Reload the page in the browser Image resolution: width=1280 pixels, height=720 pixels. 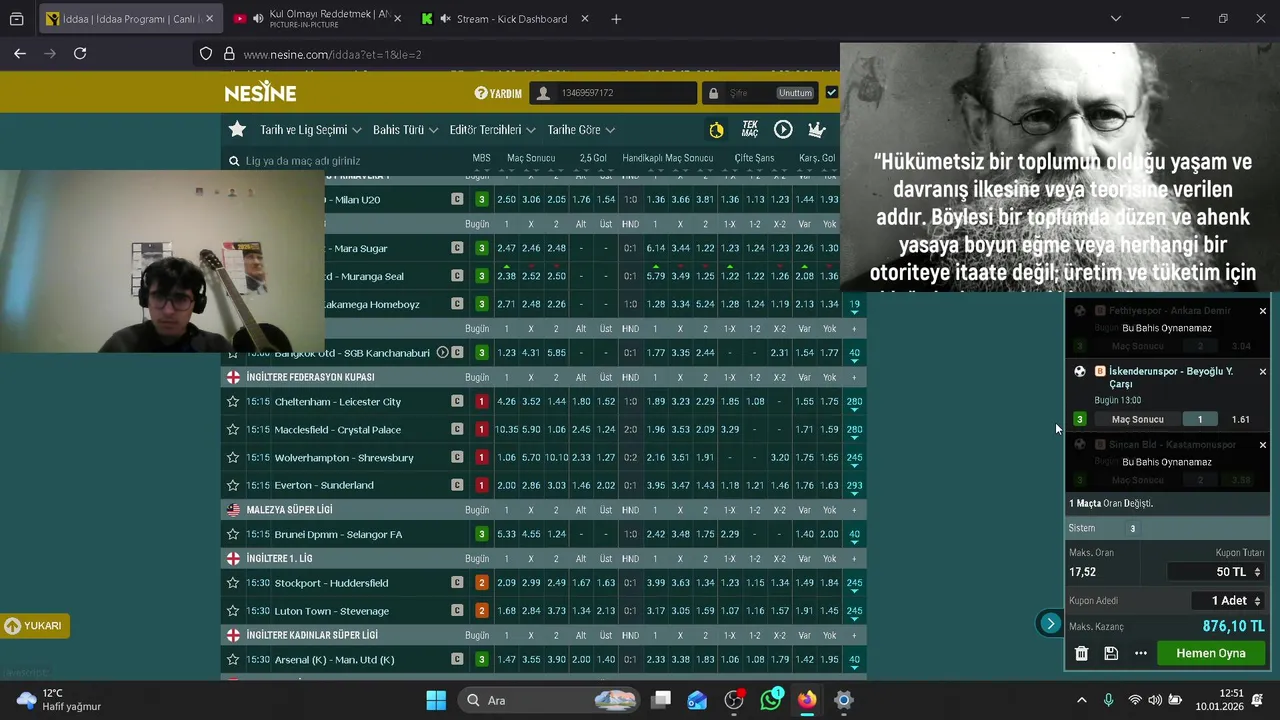click(x=80, y=54)
